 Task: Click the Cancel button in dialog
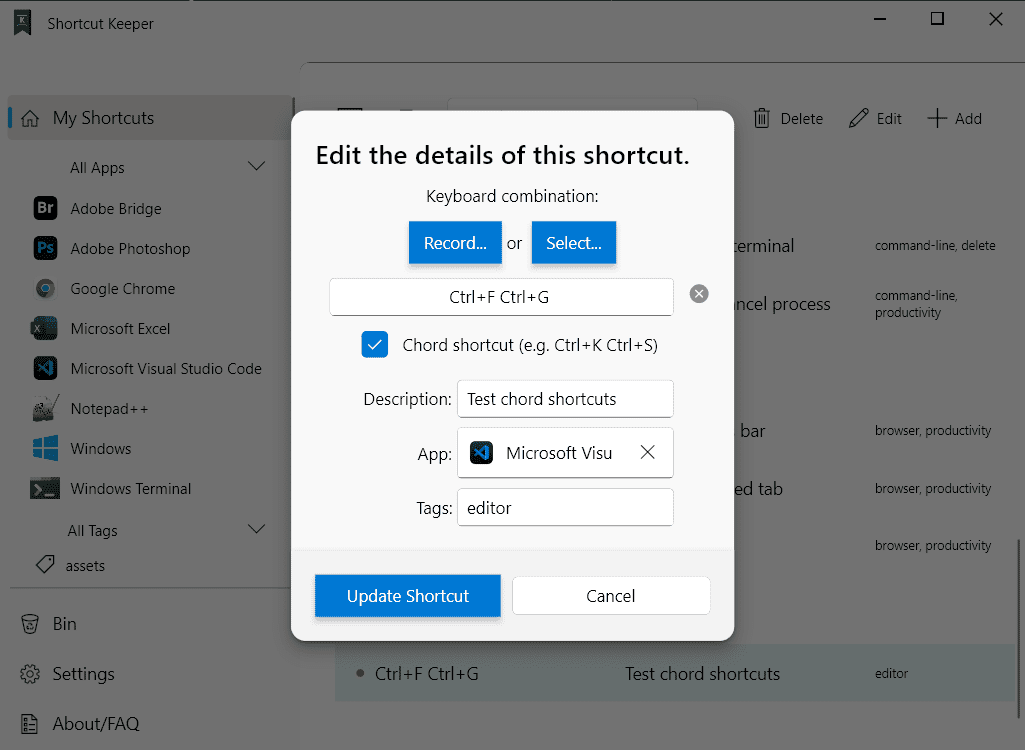click(x=611, y=596)
